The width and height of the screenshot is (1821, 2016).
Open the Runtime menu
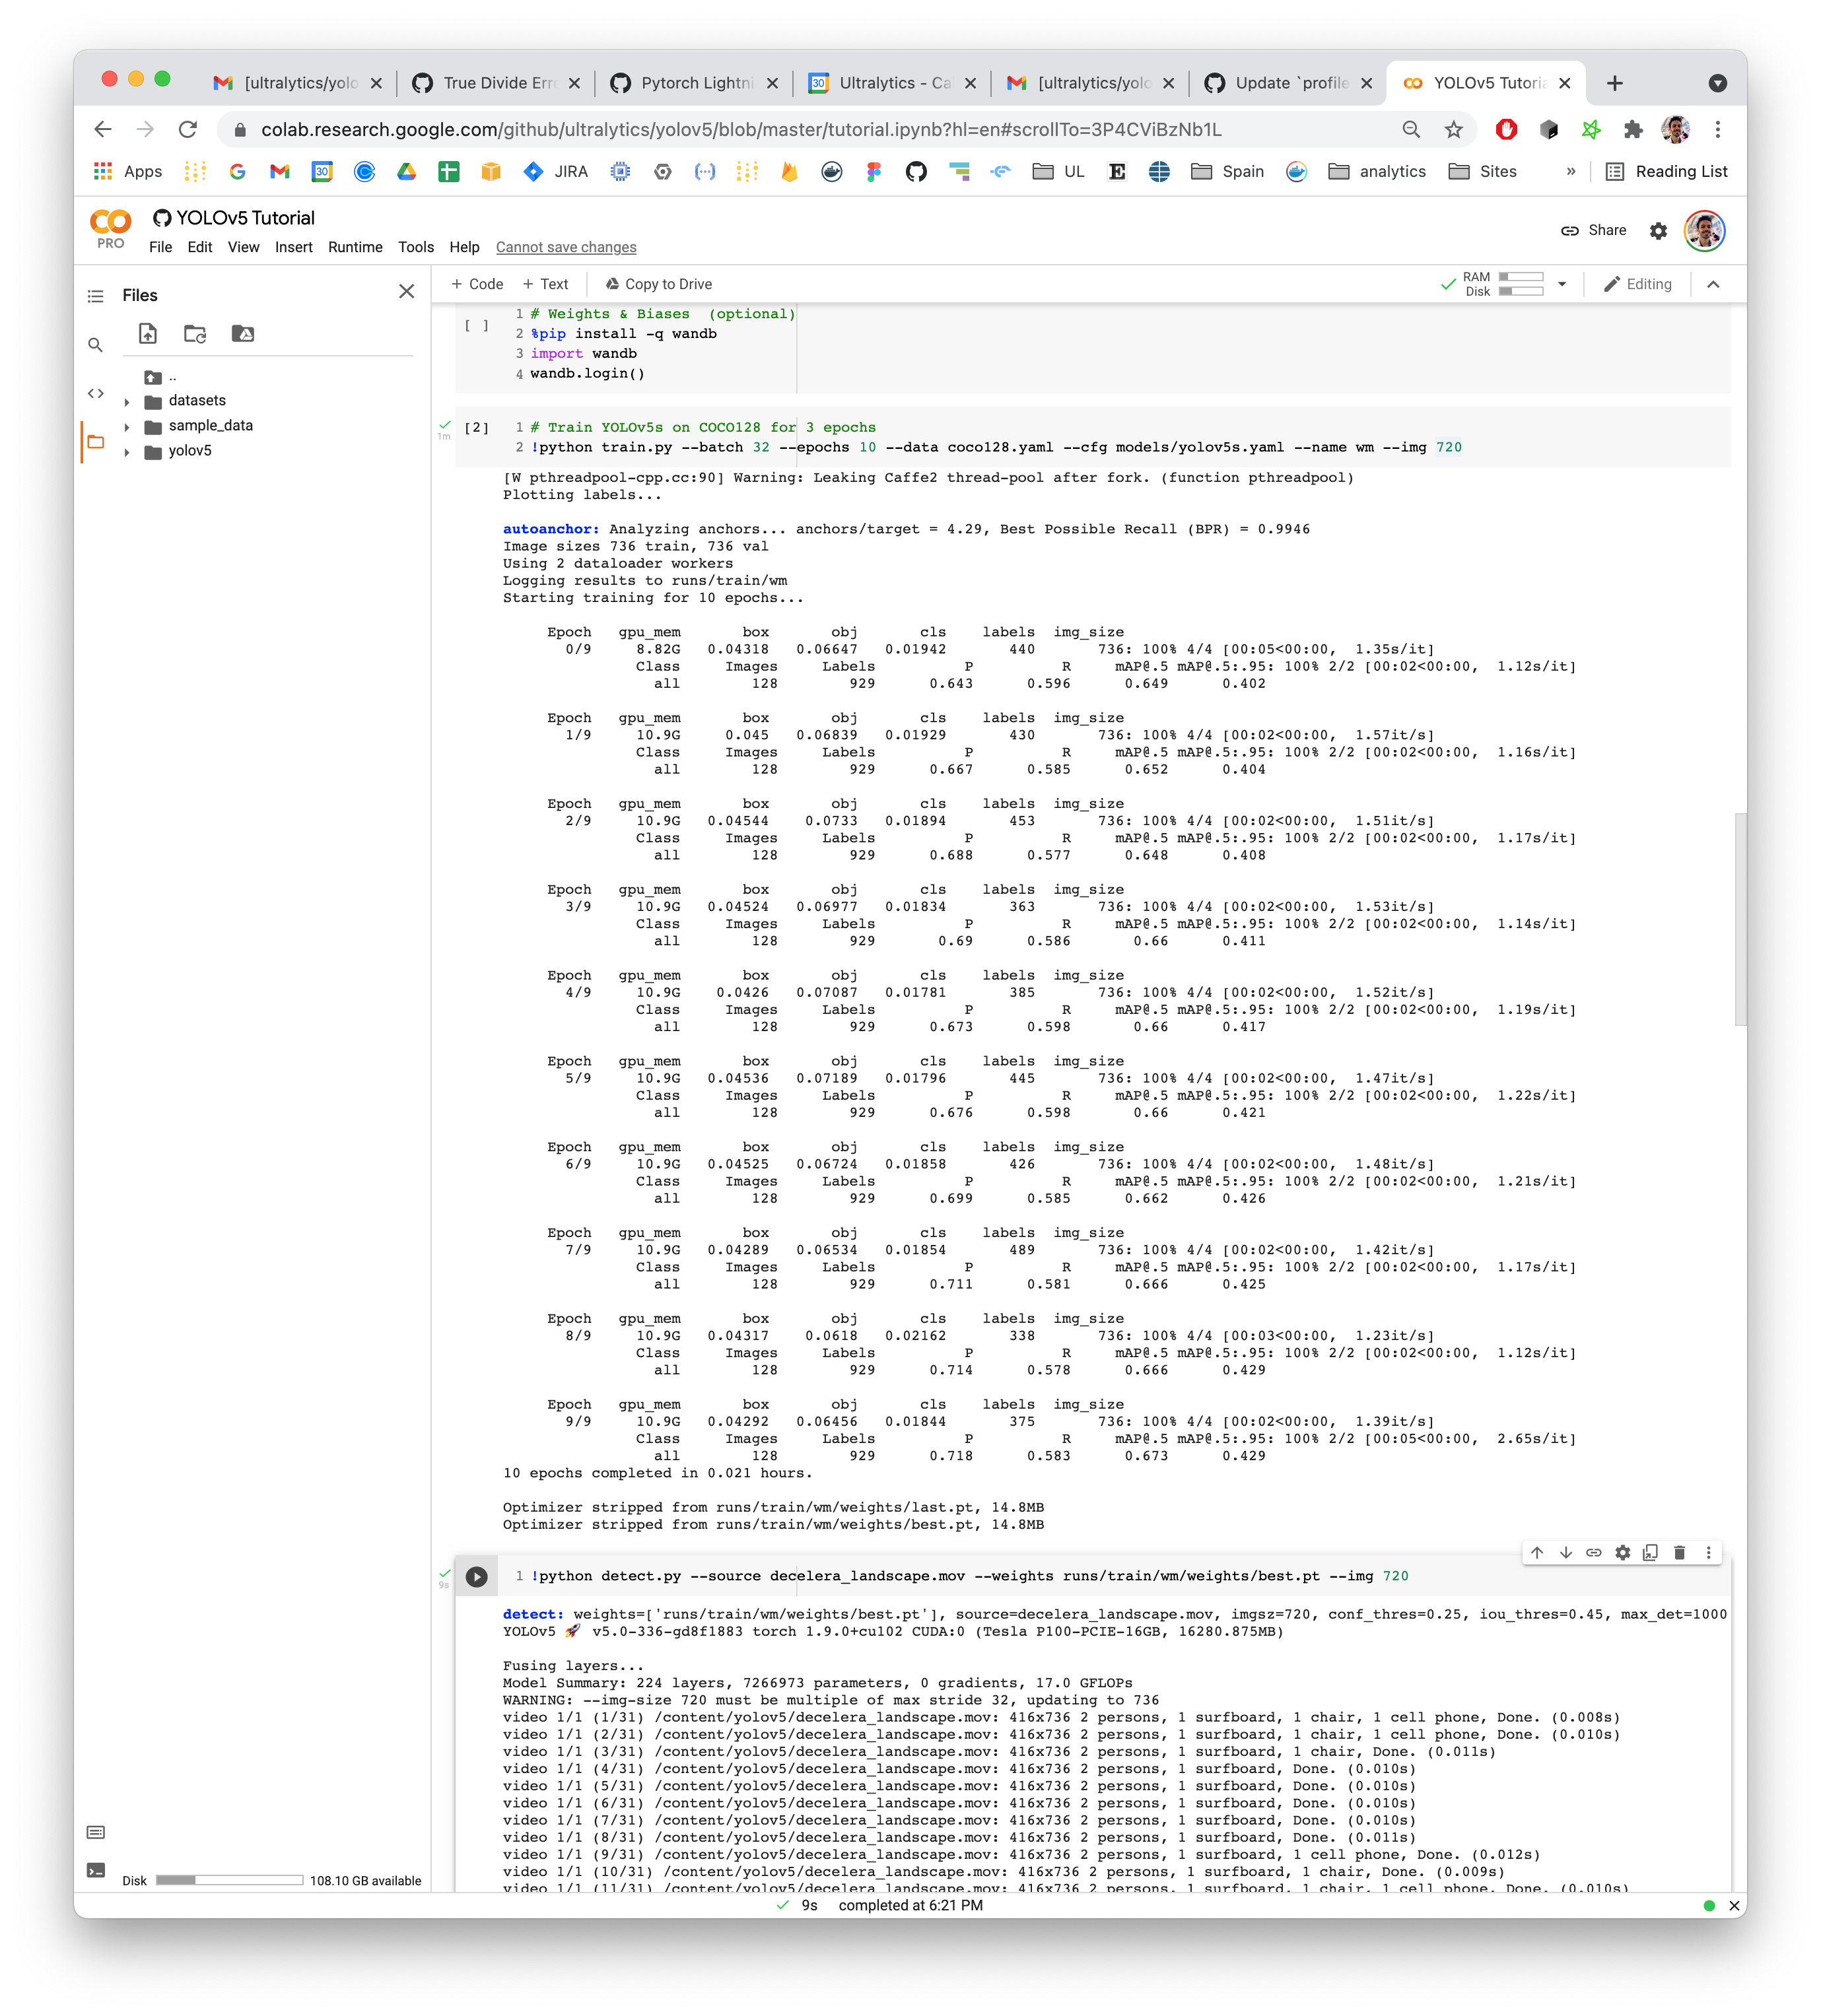point(355,247)
